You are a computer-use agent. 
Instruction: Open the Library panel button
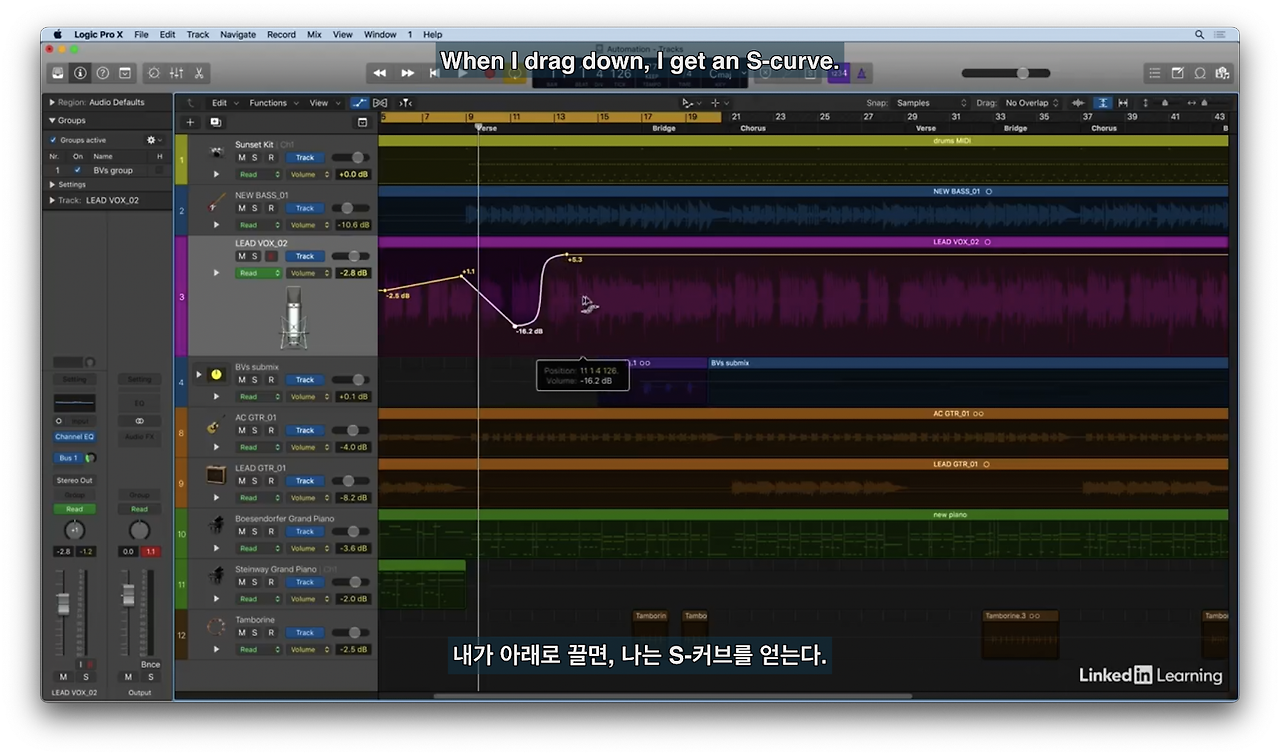pyautogui.click(x=58, y=73)
